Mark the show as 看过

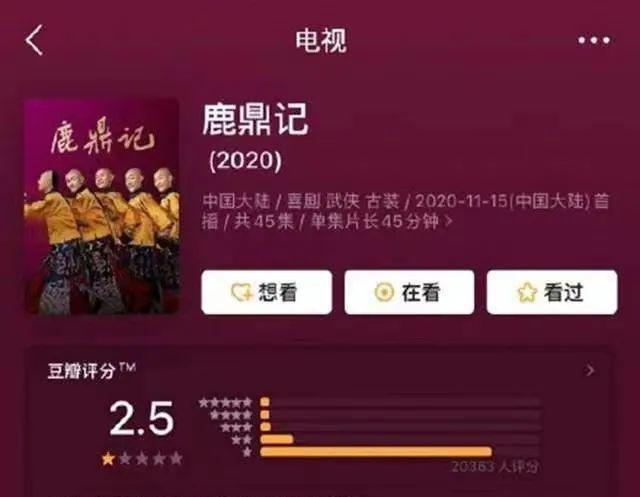point(552,292)
